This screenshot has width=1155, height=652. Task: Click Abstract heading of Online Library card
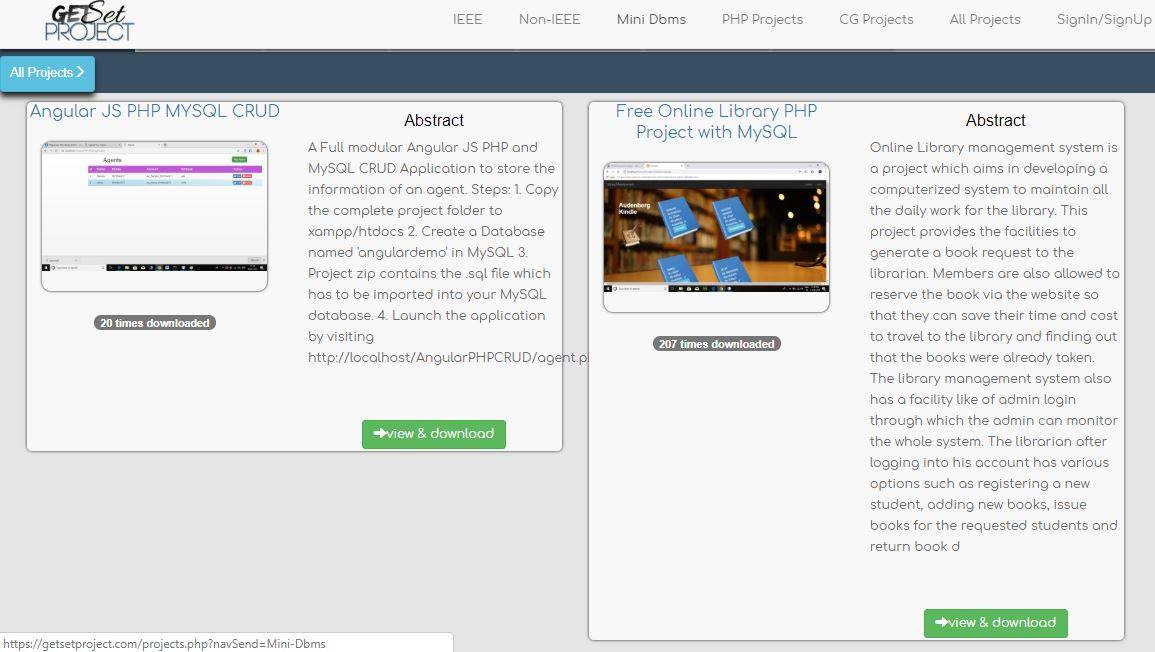click(995, 120)
